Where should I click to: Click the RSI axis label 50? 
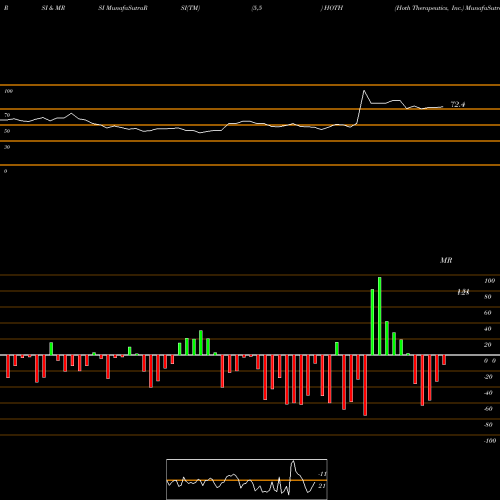pyautogui.click(x=7, y=131)
